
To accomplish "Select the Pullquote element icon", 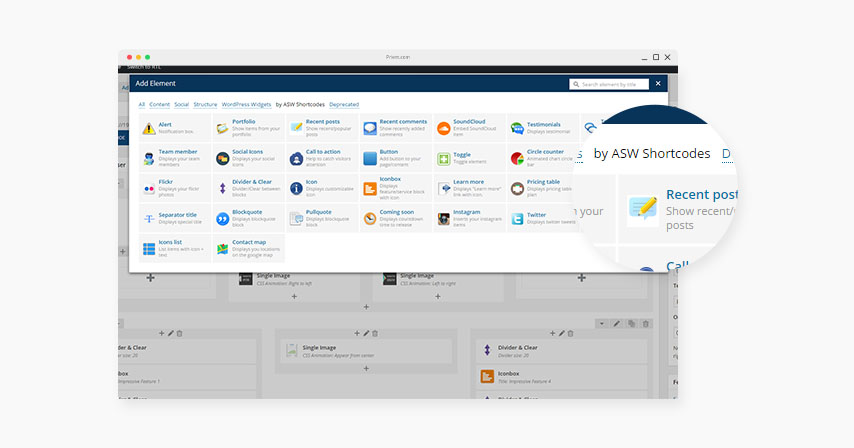I will [296, 219].
